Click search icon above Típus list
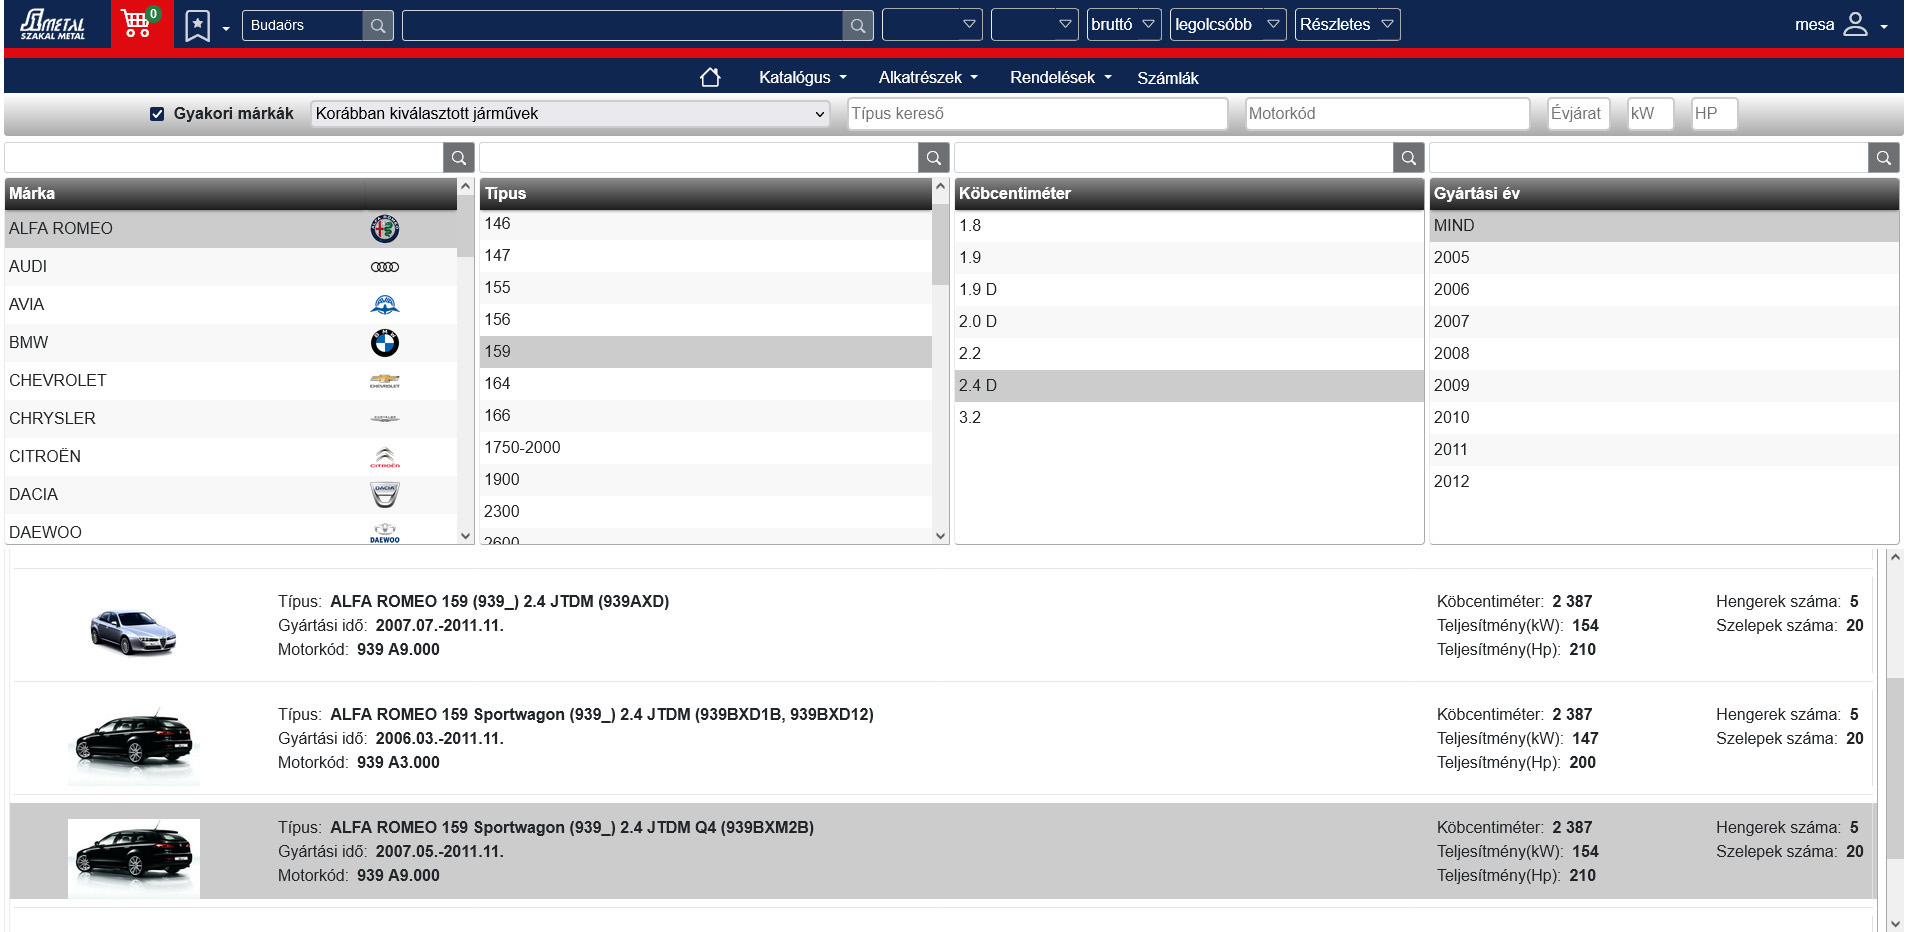 933,158
